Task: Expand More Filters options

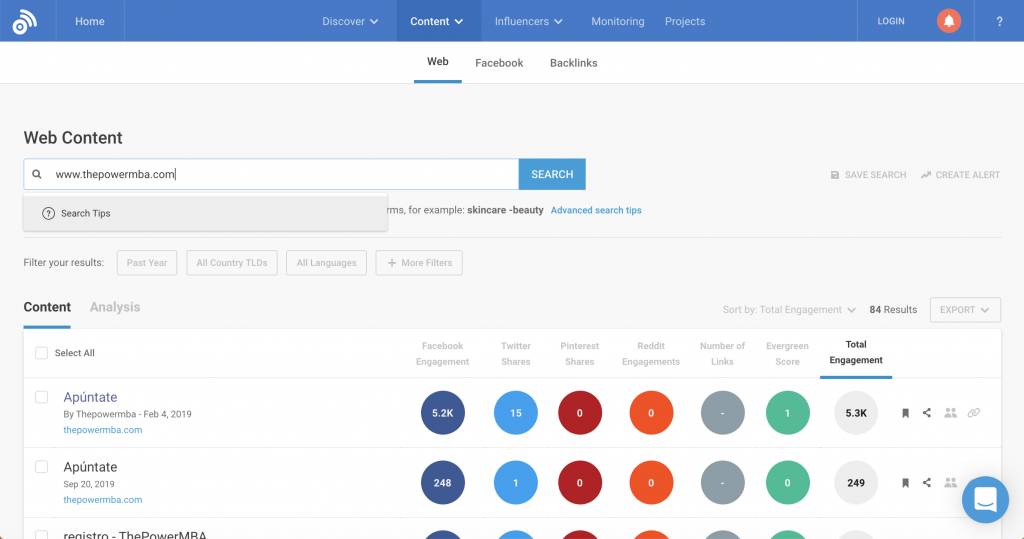Action: point(419,263)
